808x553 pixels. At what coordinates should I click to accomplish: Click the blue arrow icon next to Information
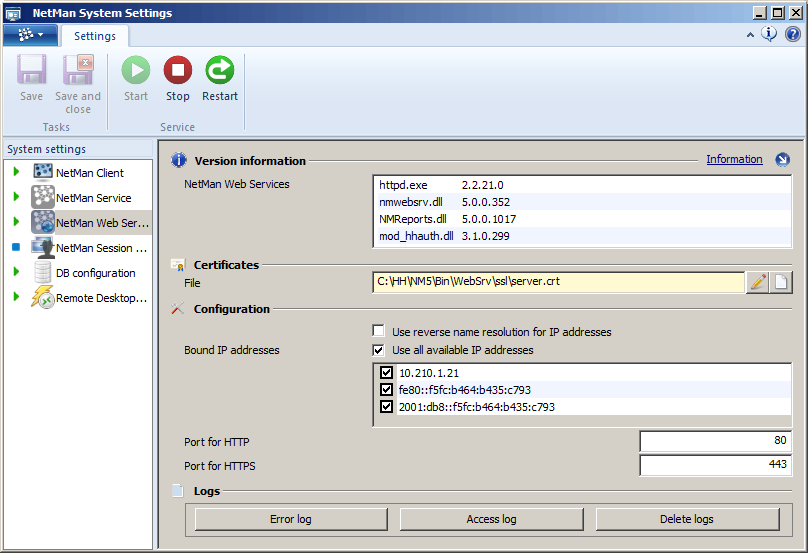782,160
